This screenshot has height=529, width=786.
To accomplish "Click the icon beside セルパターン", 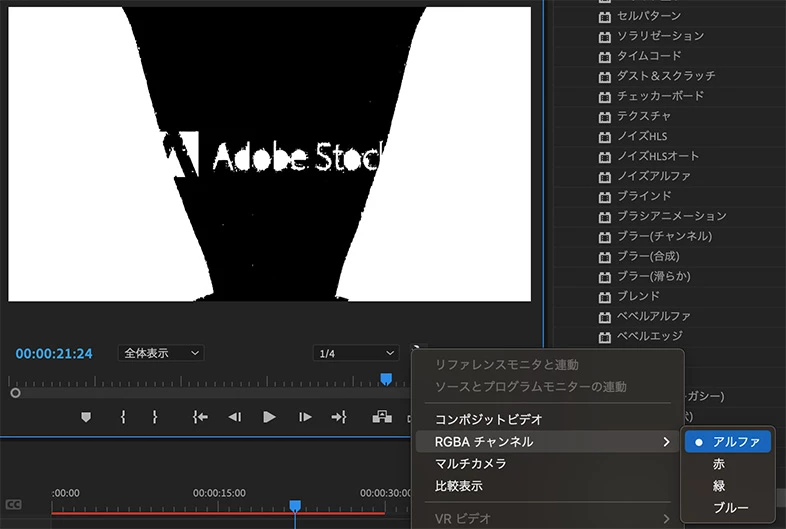I will click(605, 17).
